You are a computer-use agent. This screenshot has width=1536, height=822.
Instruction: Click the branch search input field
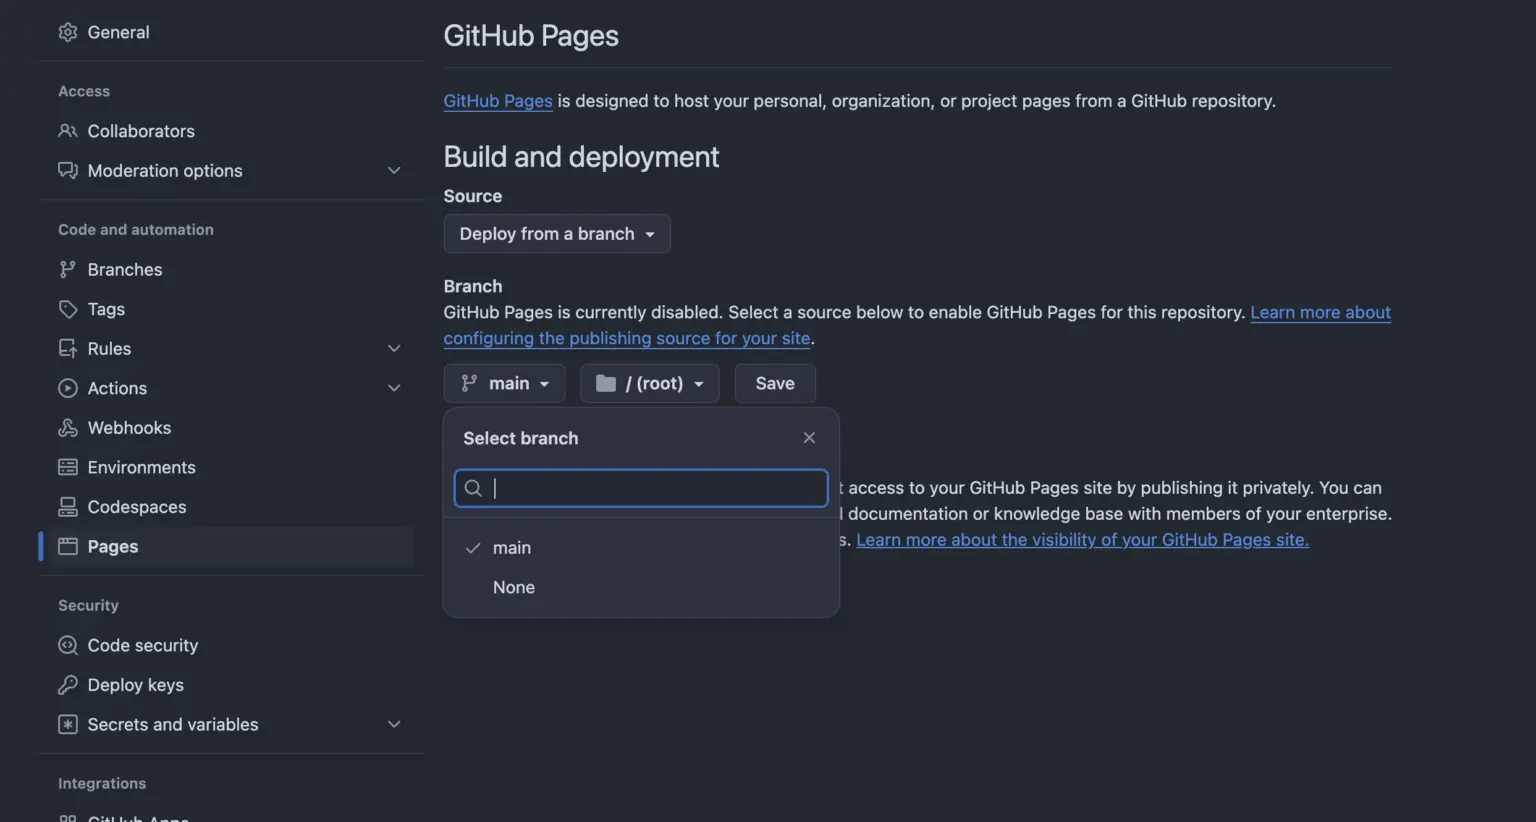[x=640, y=488]
